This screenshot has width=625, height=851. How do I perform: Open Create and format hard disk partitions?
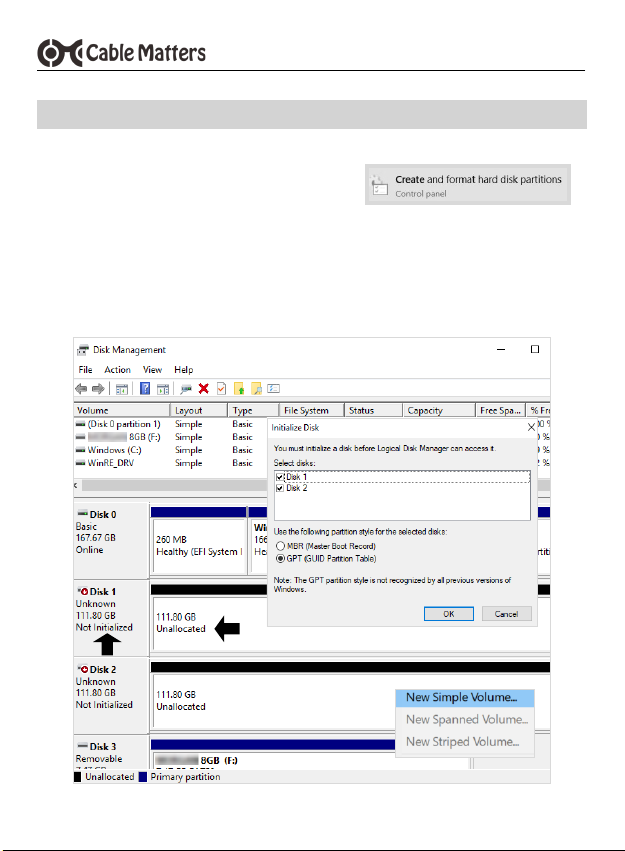(x=467, y=185)
